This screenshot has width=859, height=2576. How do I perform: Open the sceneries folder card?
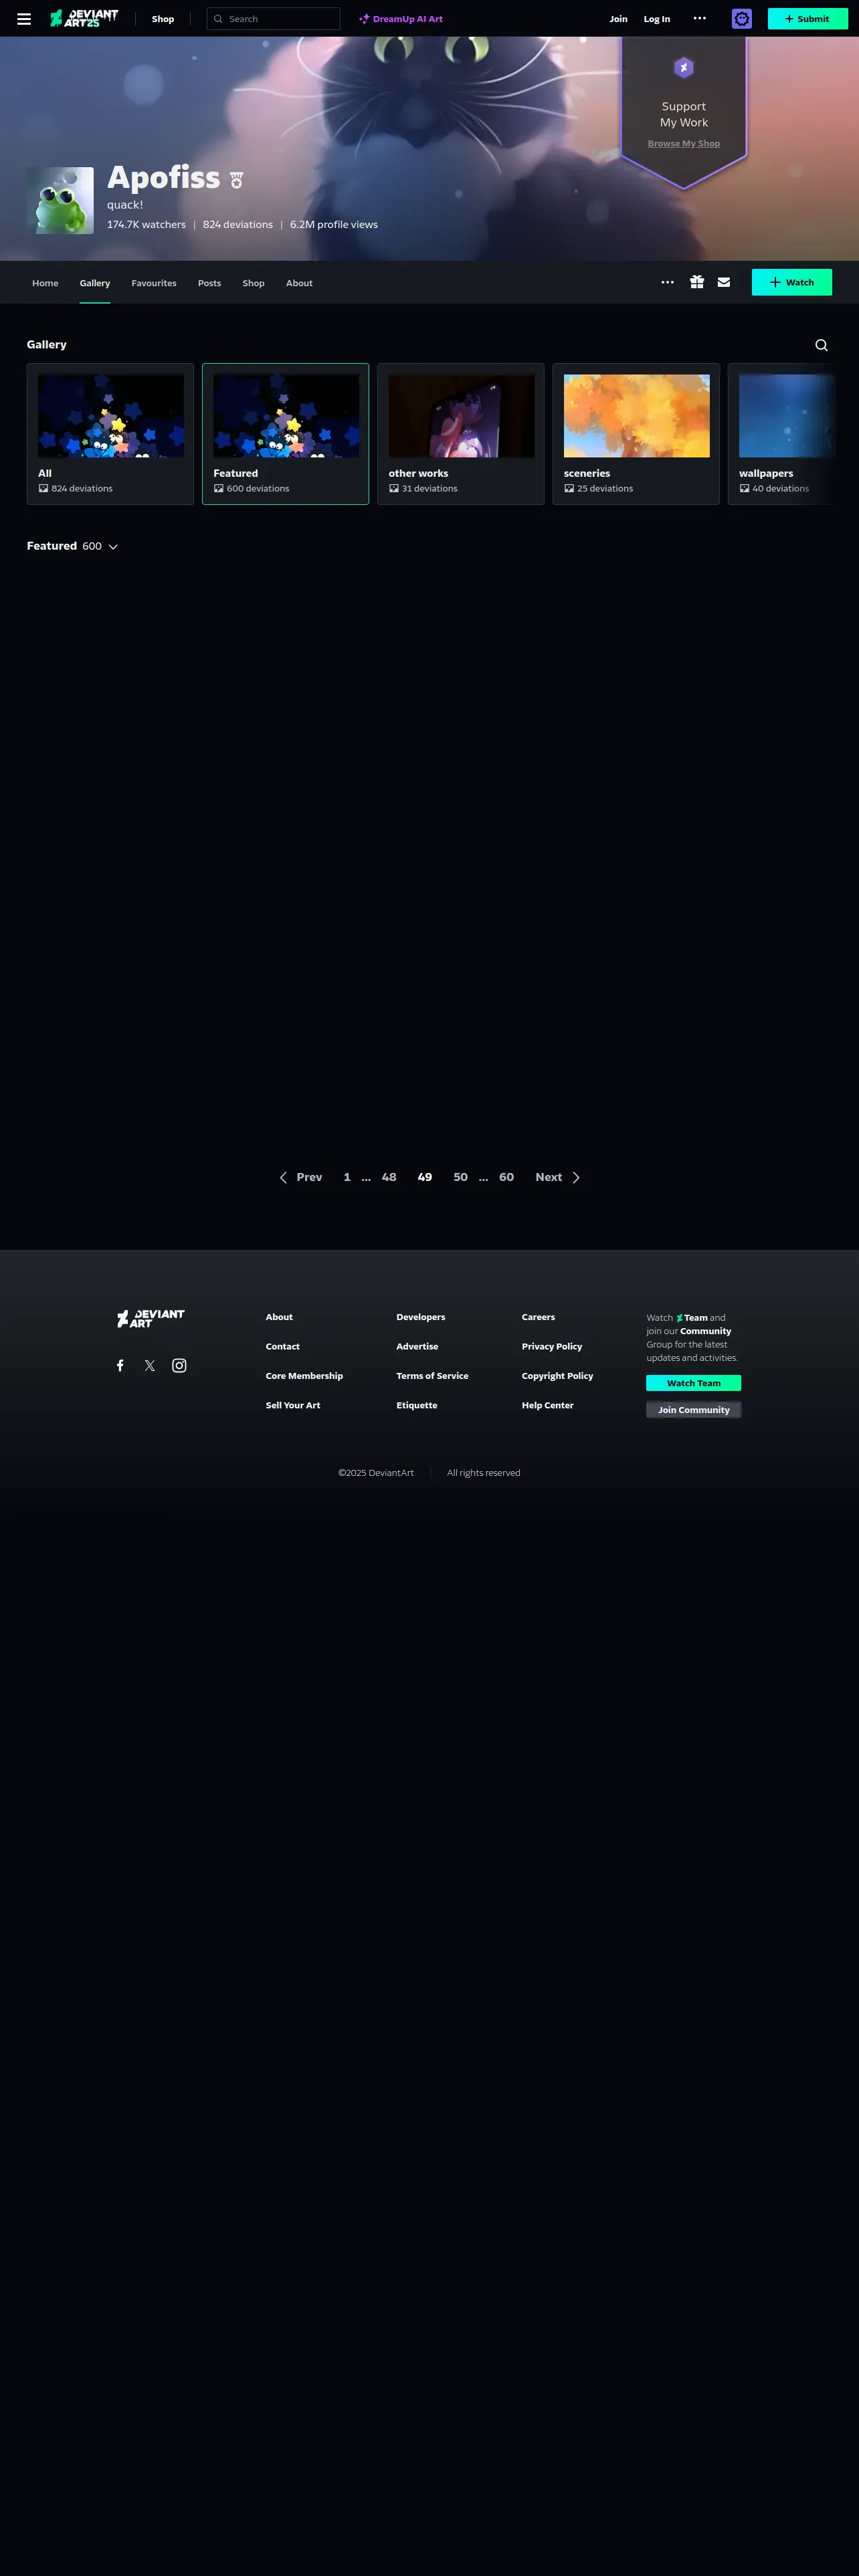click(636, 434)
